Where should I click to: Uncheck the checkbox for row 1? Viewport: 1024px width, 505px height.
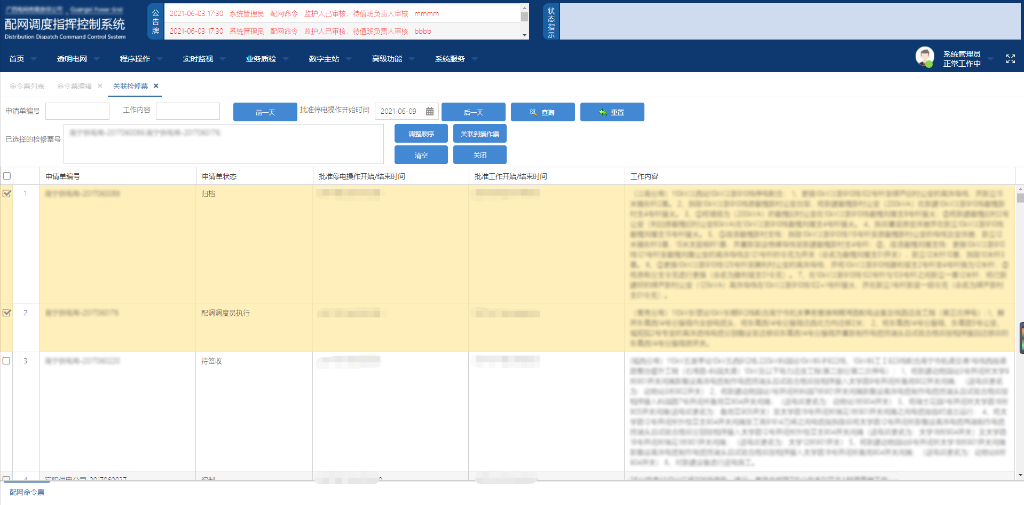click(x=8, y=194)
